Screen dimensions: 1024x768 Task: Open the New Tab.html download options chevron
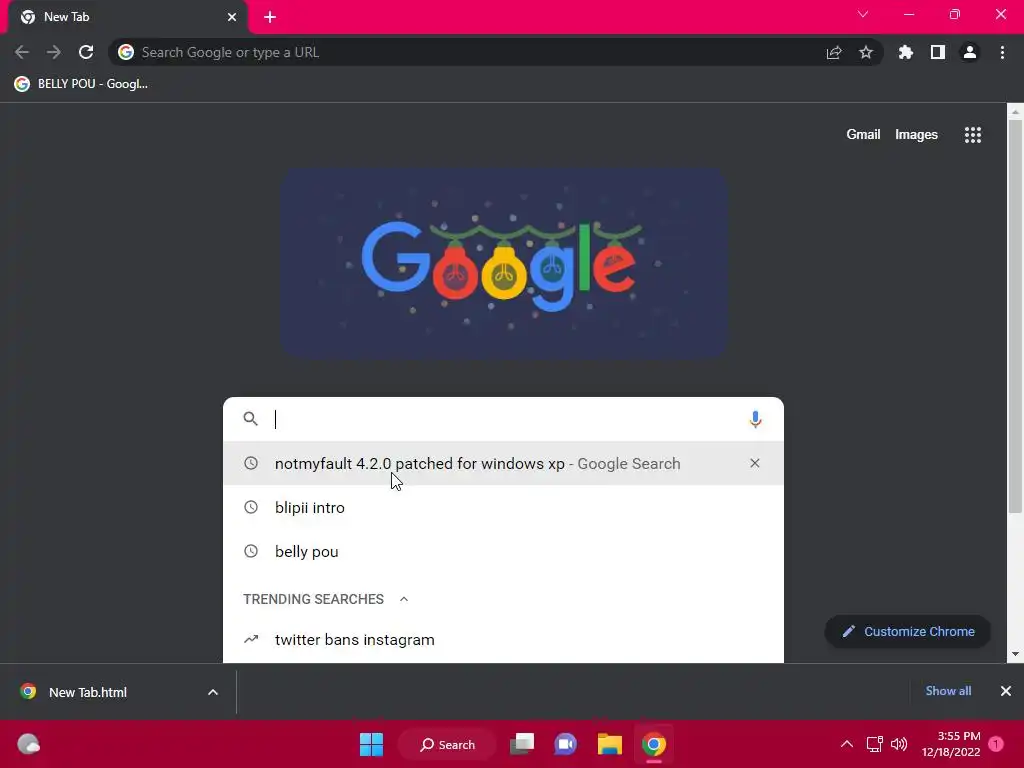[x=213, y=692]
